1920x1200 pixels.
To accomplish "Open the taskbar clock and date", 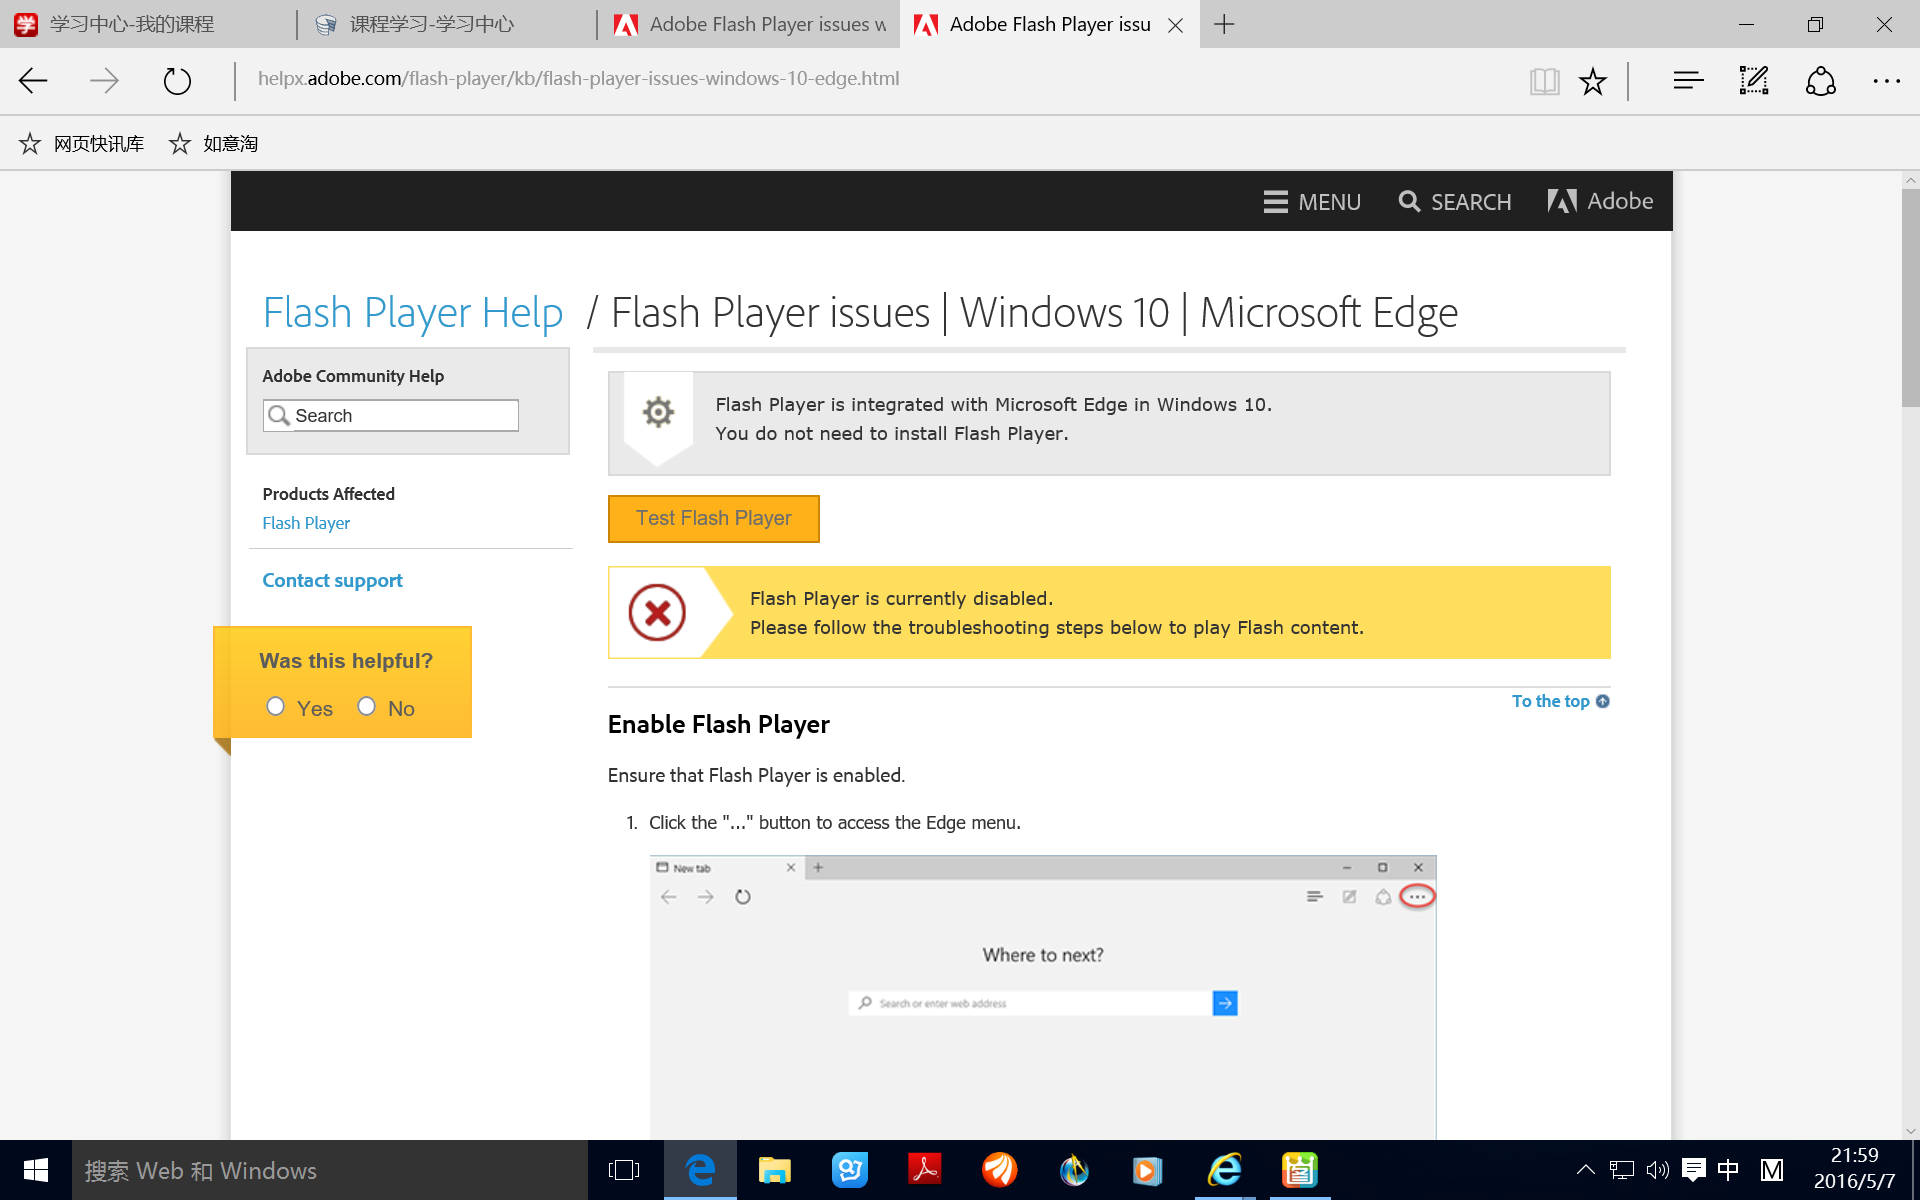I will point(1855,1168).
